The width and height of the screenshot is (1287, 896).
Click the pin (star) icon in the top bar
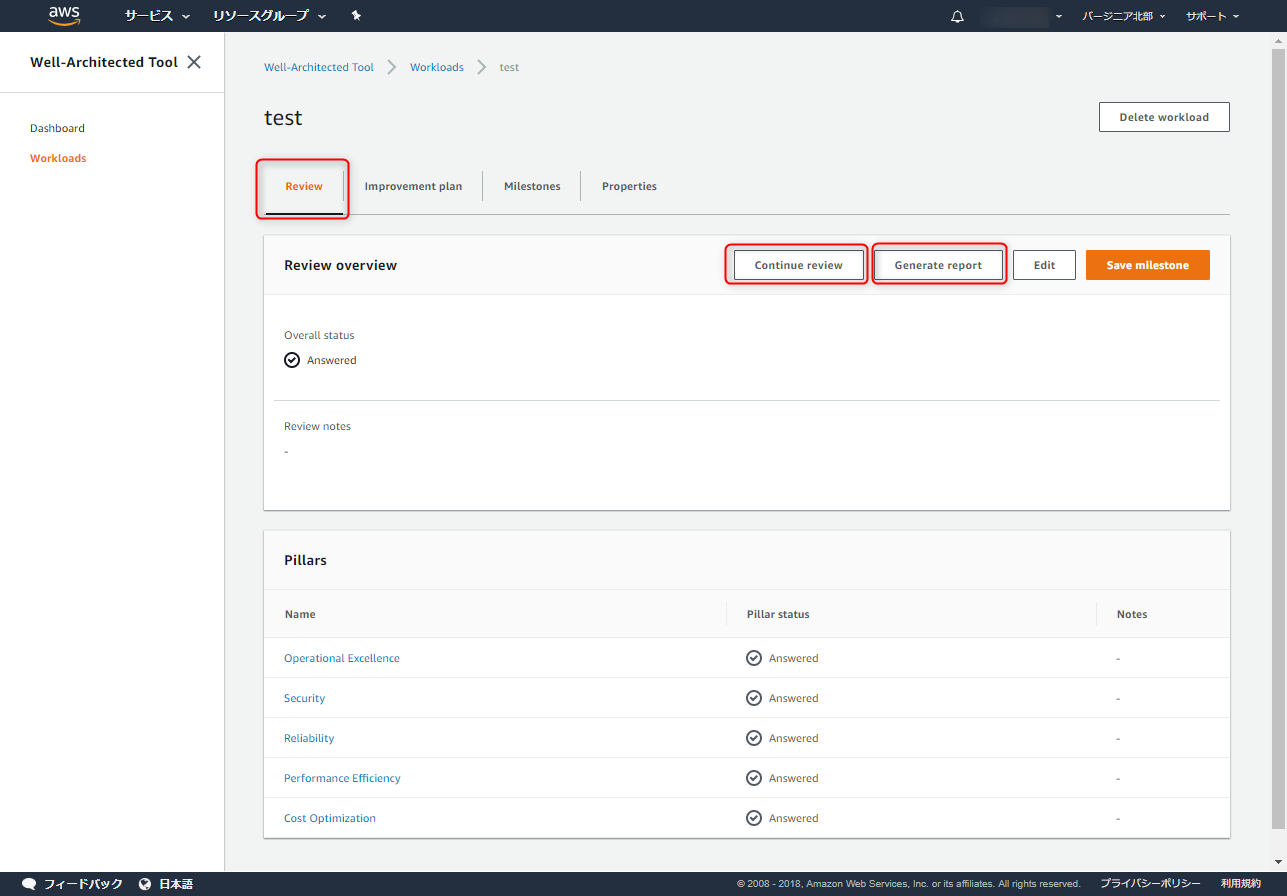pyautogui.click(x=355, y=15)
